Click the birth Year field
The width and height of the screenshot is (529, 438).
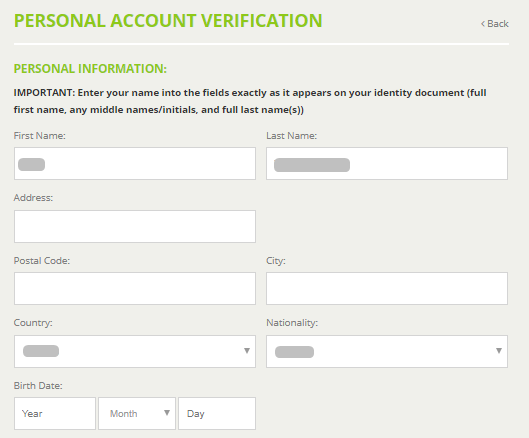(x=55, y=413)
